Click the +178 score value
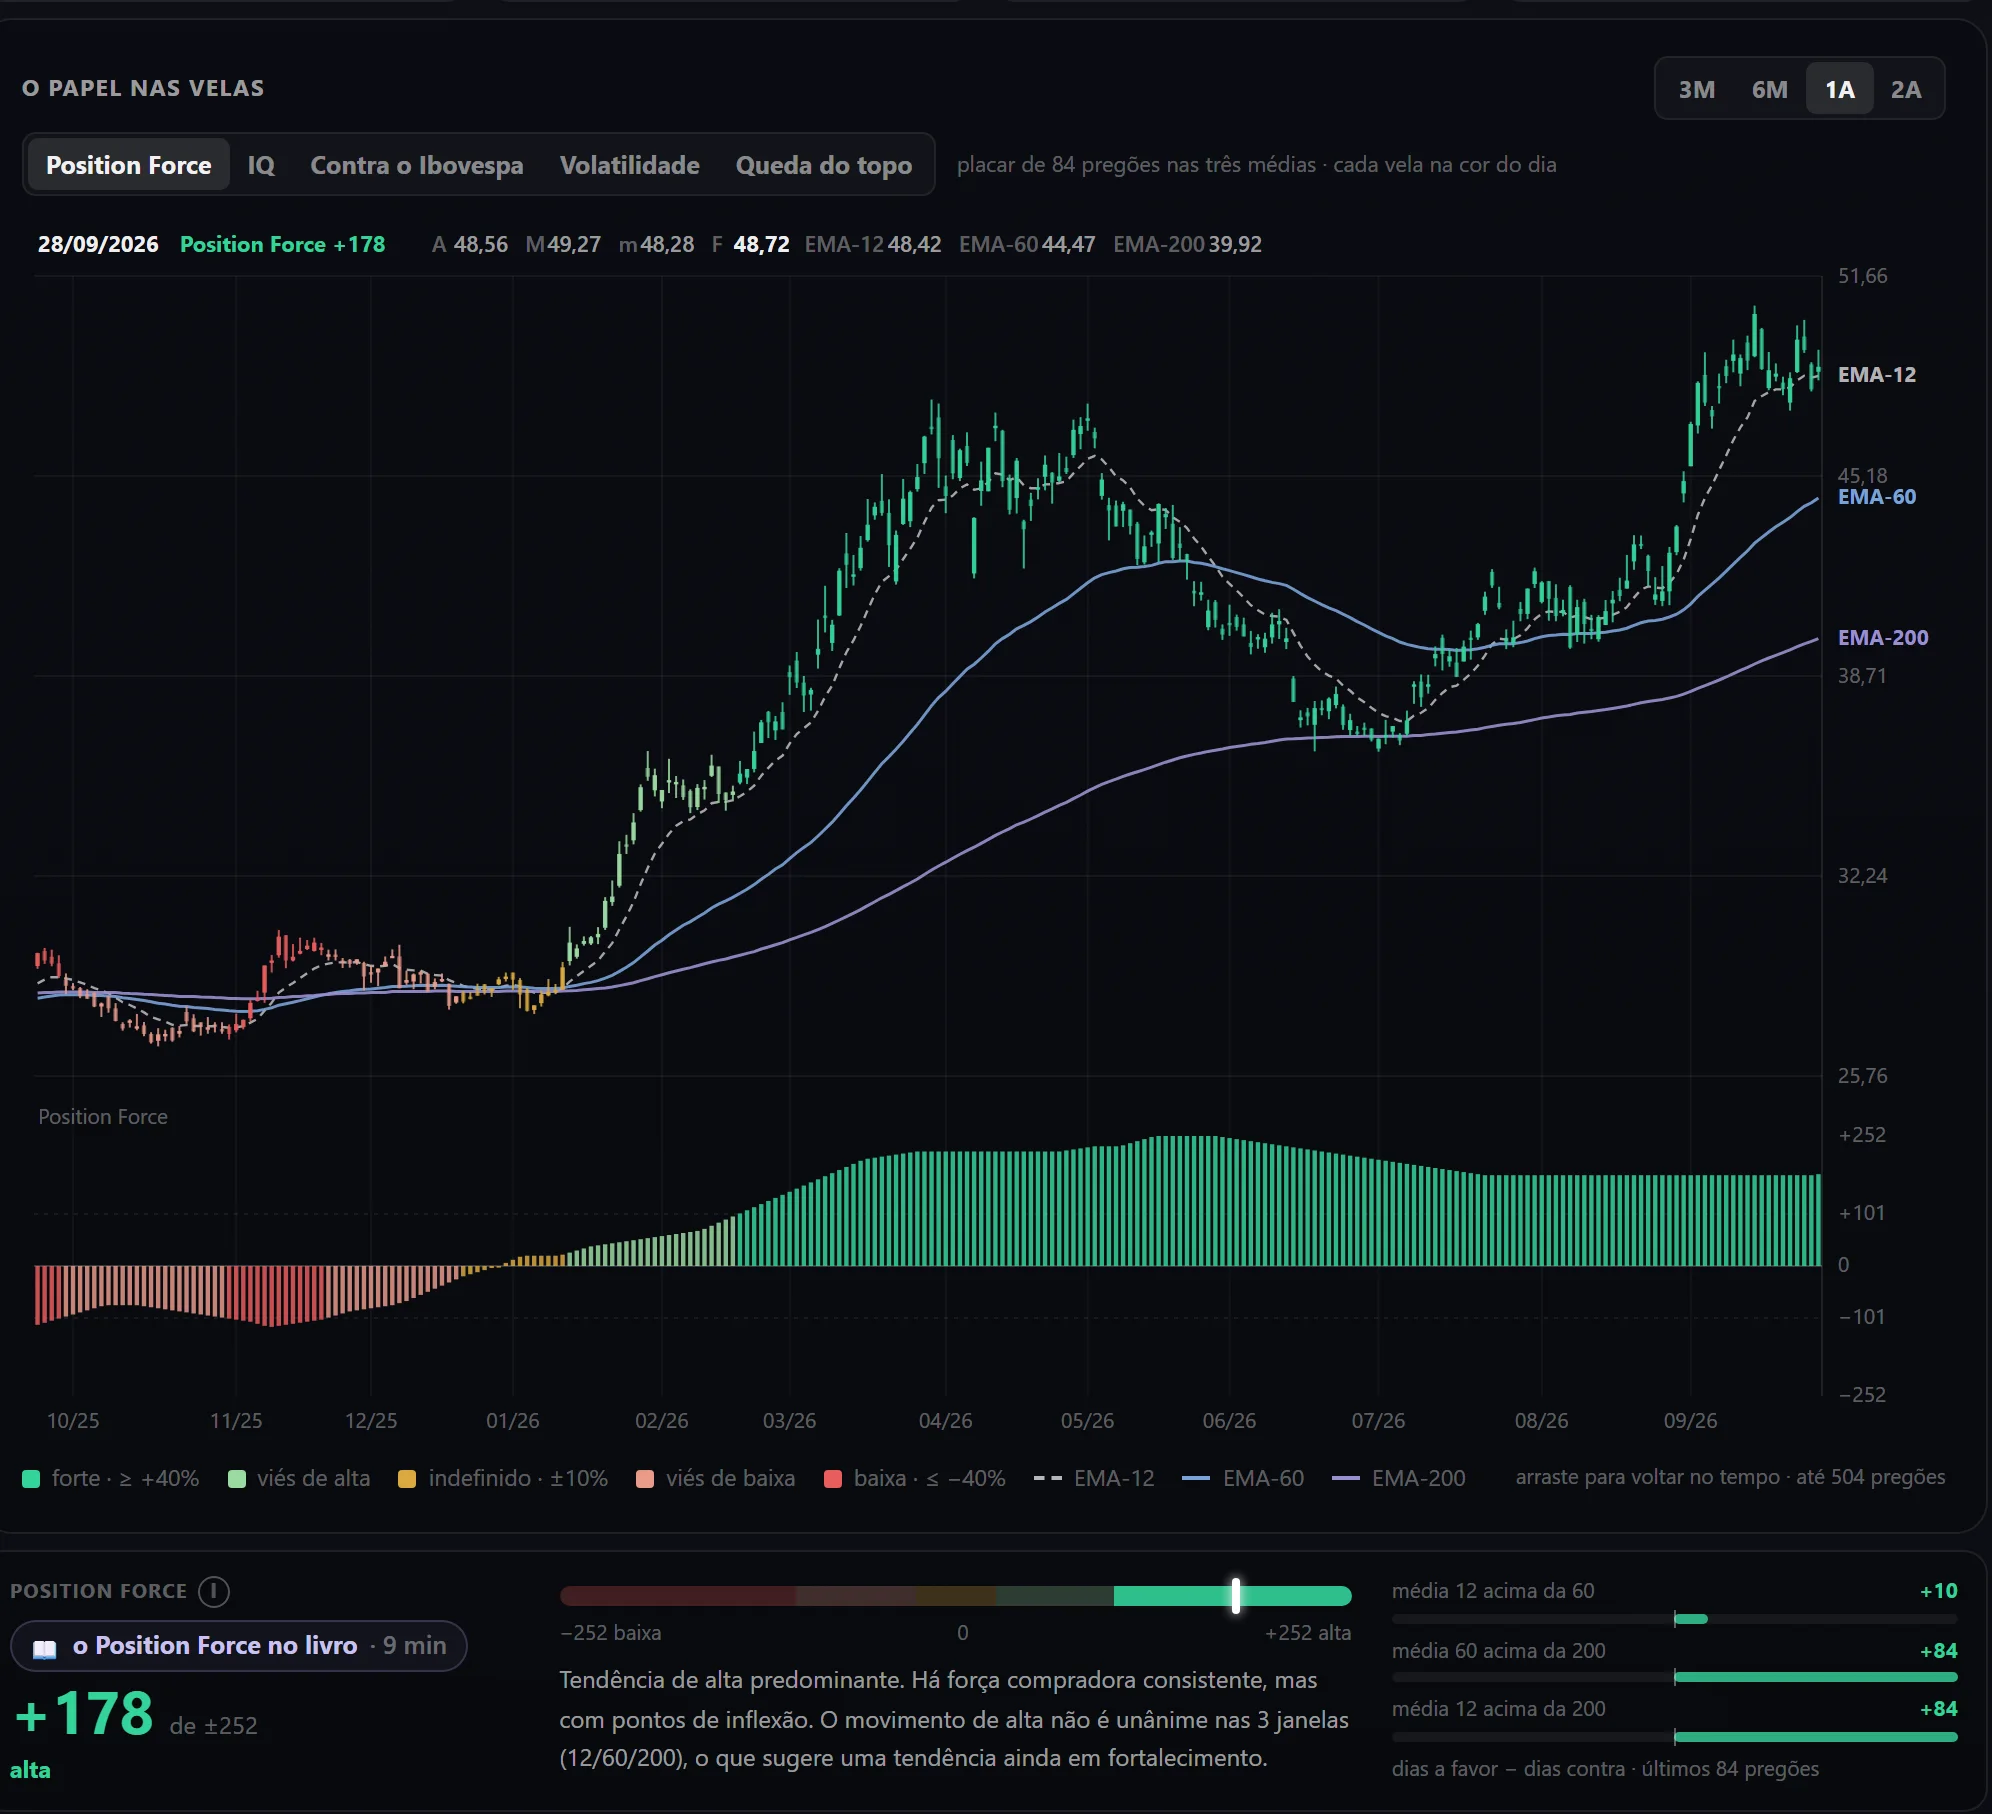The height and width of the screenshot is (1814, 1992). [85, 1715]
